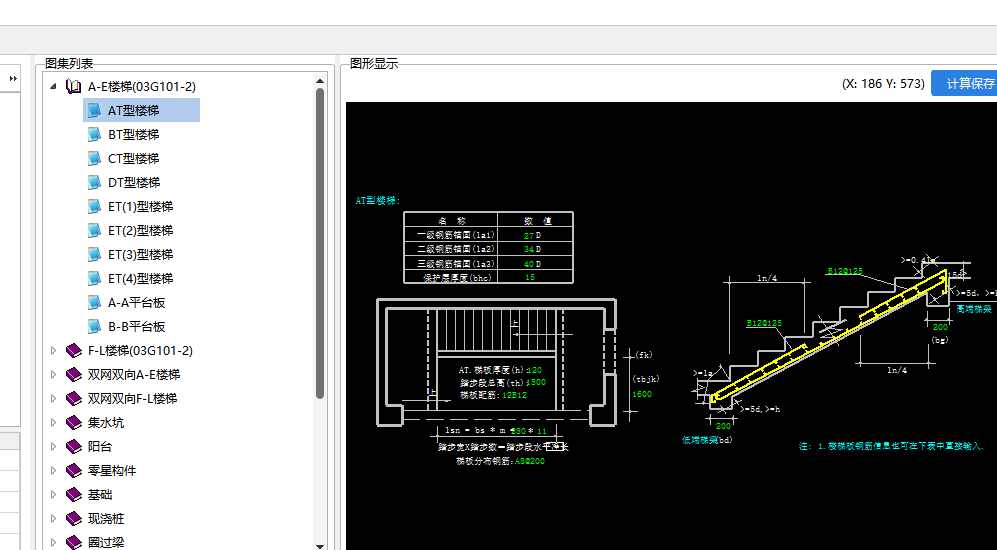Viewport: 997px width, 550px height.
Task: Click the step width value 280
Action: click(518, 431)
